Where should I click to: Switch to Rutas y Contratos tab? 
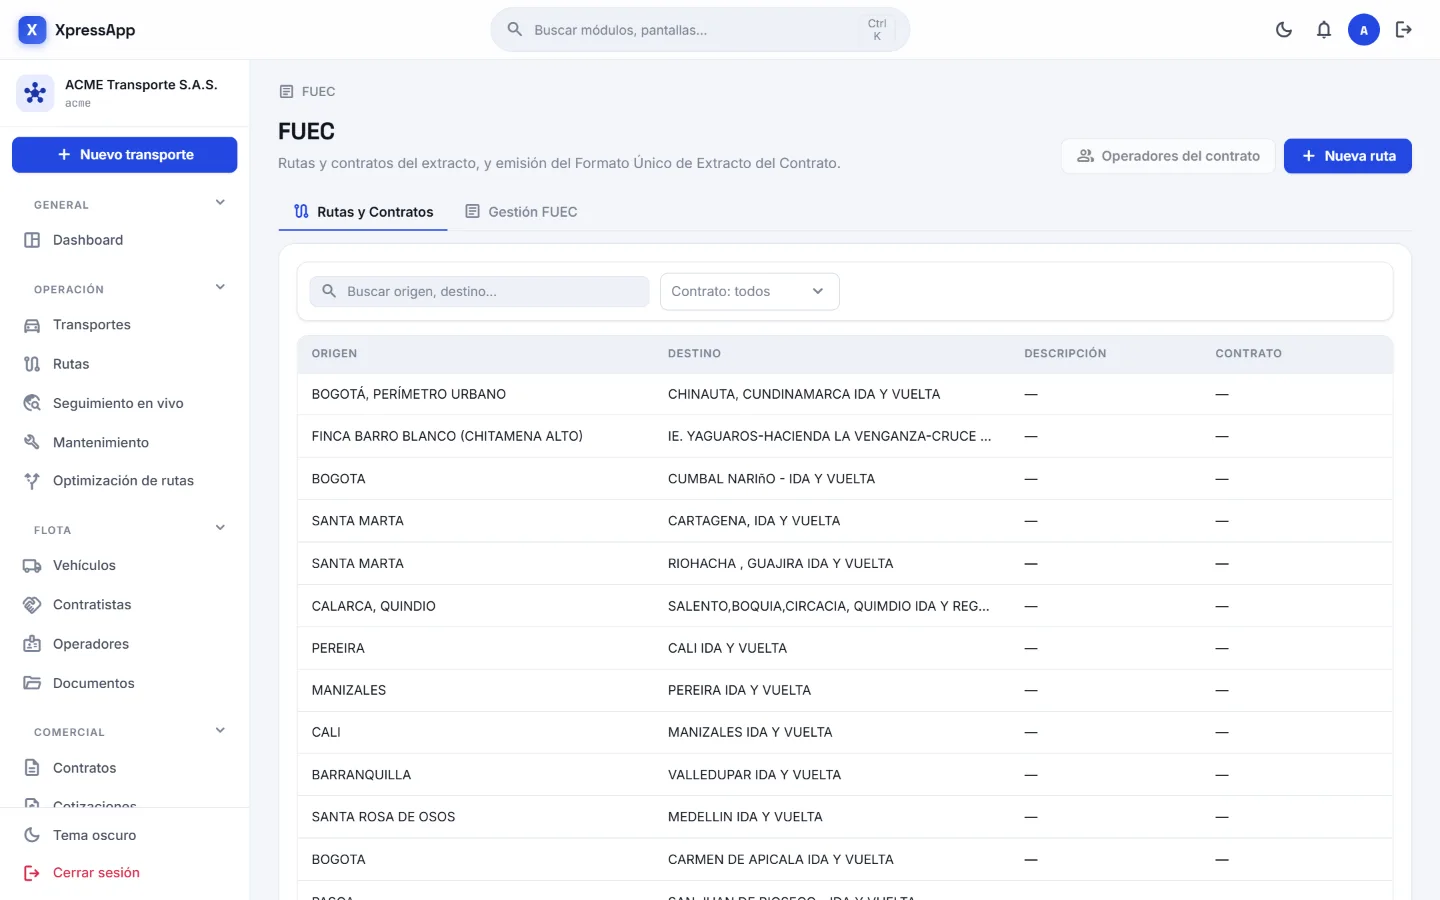363,212
